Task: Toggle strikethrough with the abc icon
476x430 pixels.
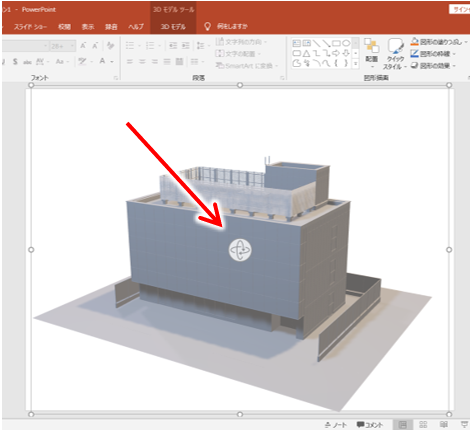Action: tap(27, 62)
